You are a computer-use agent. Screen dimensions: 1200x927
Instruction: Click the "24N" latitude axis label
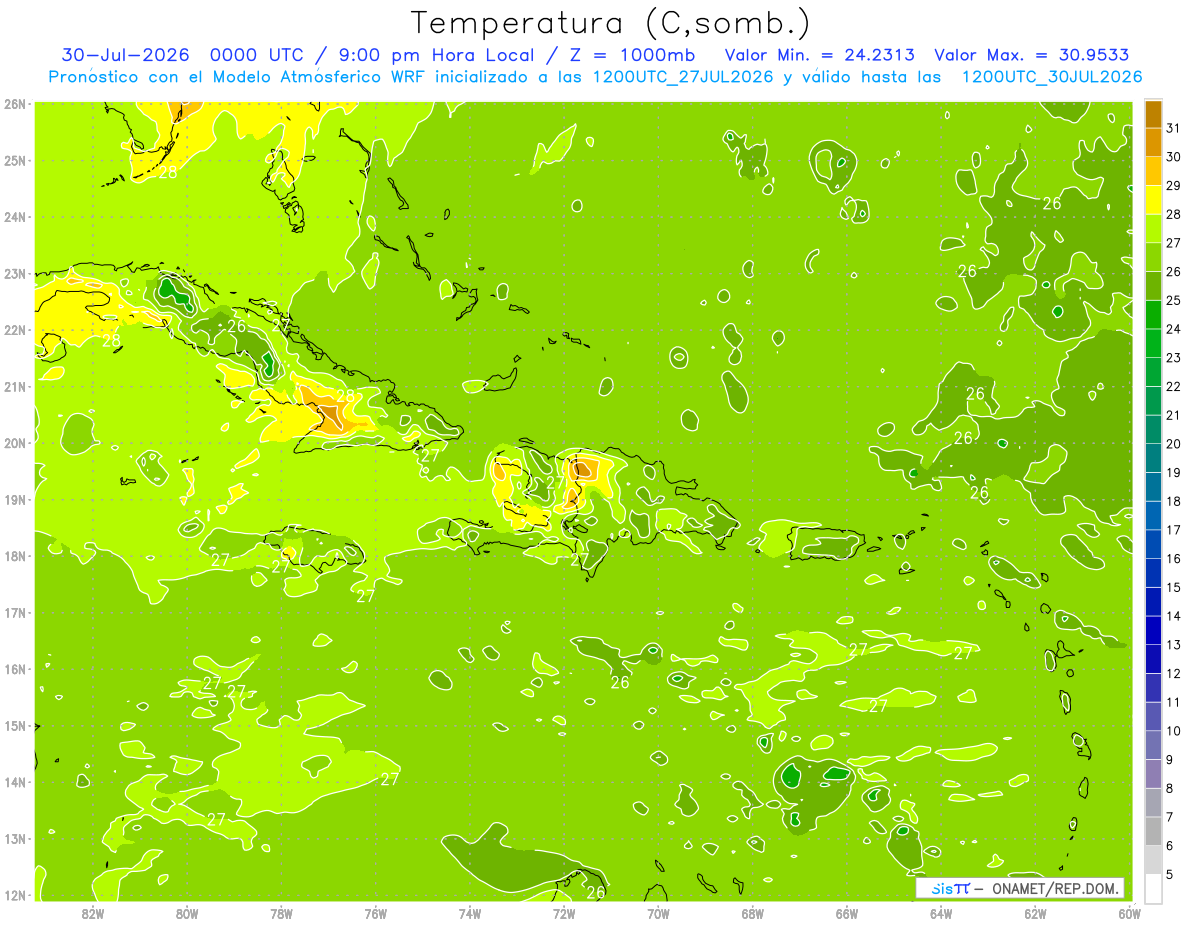tap(15, 217)
